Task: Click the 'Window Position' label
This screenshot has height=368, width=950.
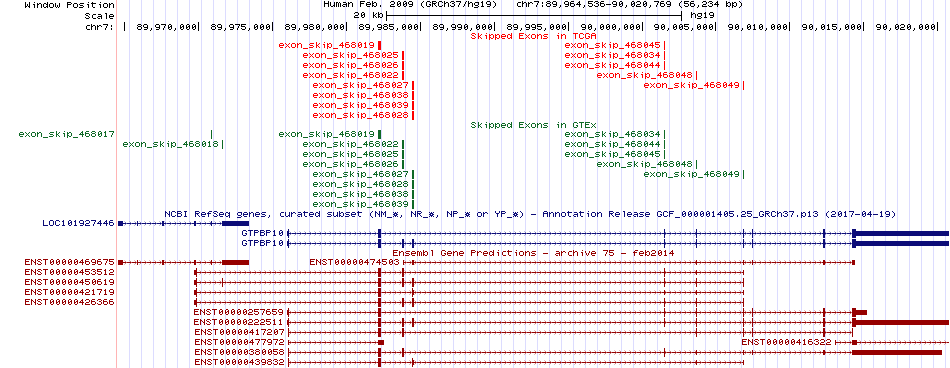Action: click(70, 4)
